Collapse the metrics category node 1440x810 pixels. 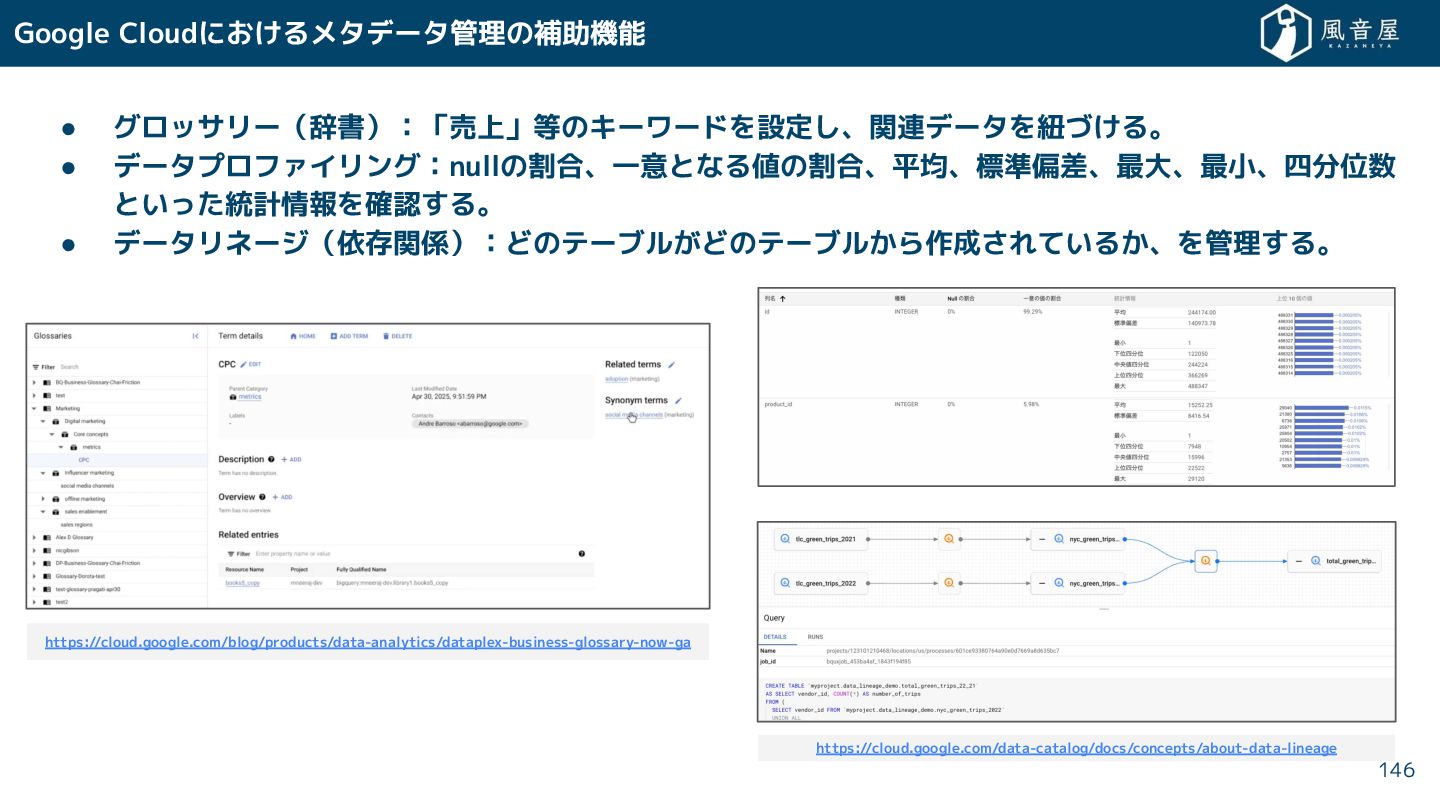click(61, 447)
